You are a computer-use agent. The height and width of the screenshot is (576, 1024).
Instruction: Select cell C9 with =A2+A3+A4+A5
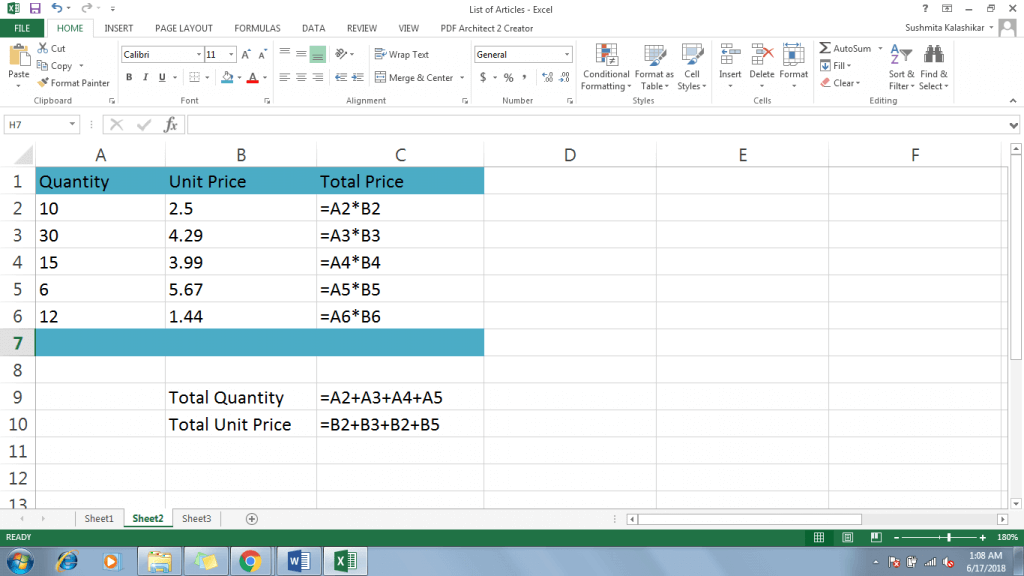coord(400,397)
